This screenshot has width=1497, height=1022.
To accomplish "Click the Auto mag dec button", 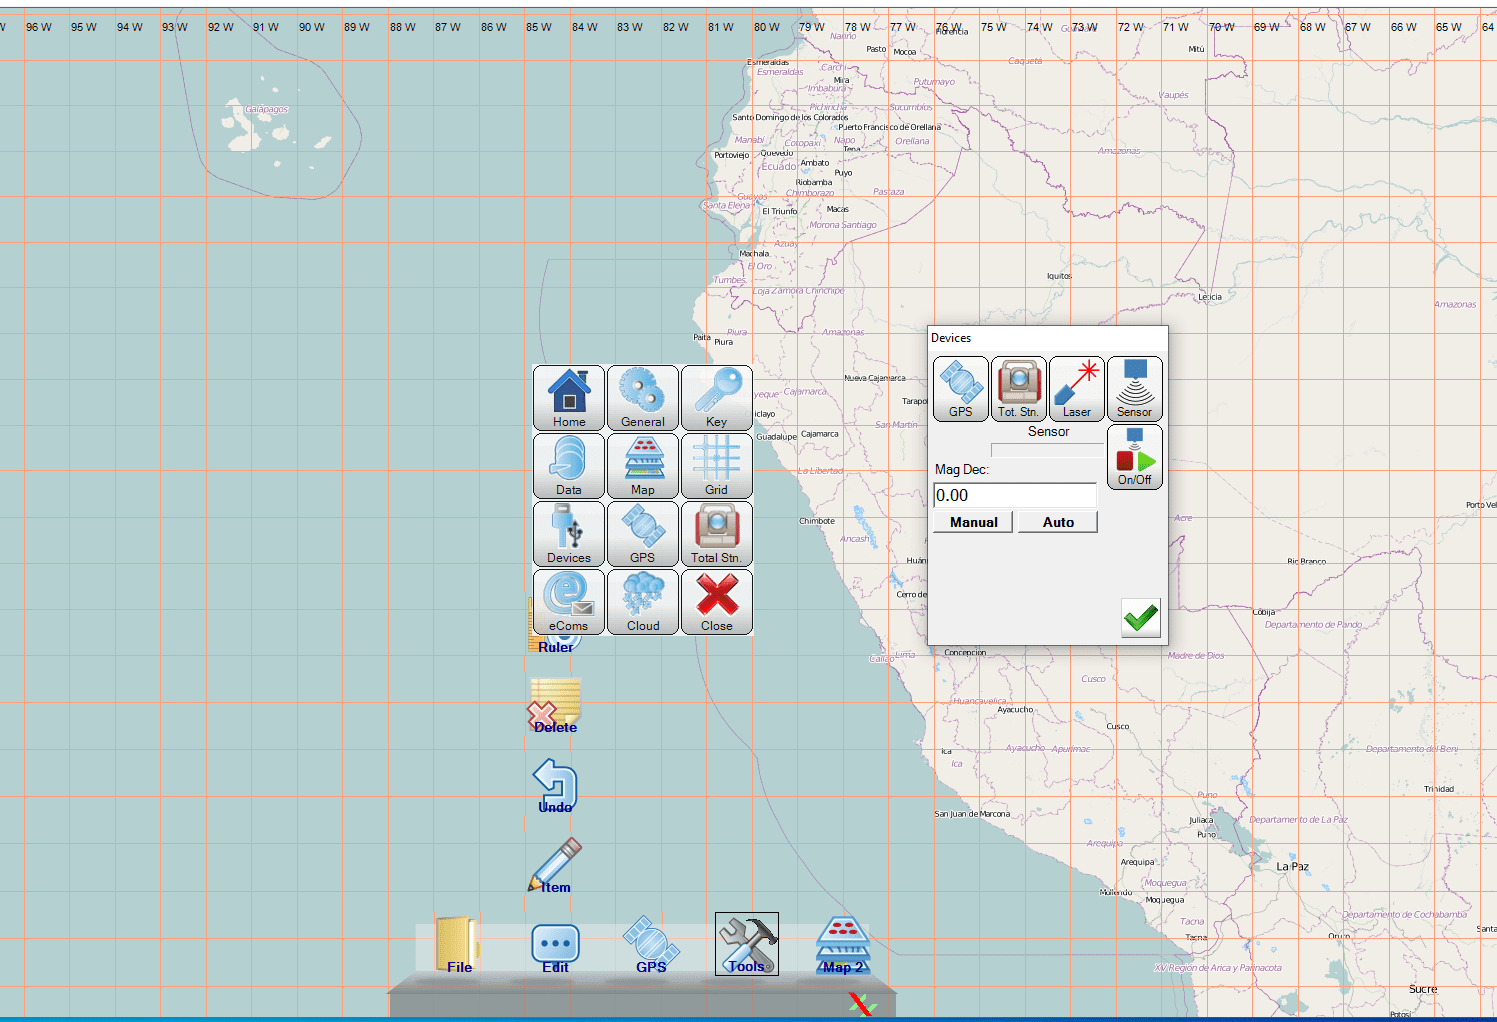I will [x=1058, y=522].
